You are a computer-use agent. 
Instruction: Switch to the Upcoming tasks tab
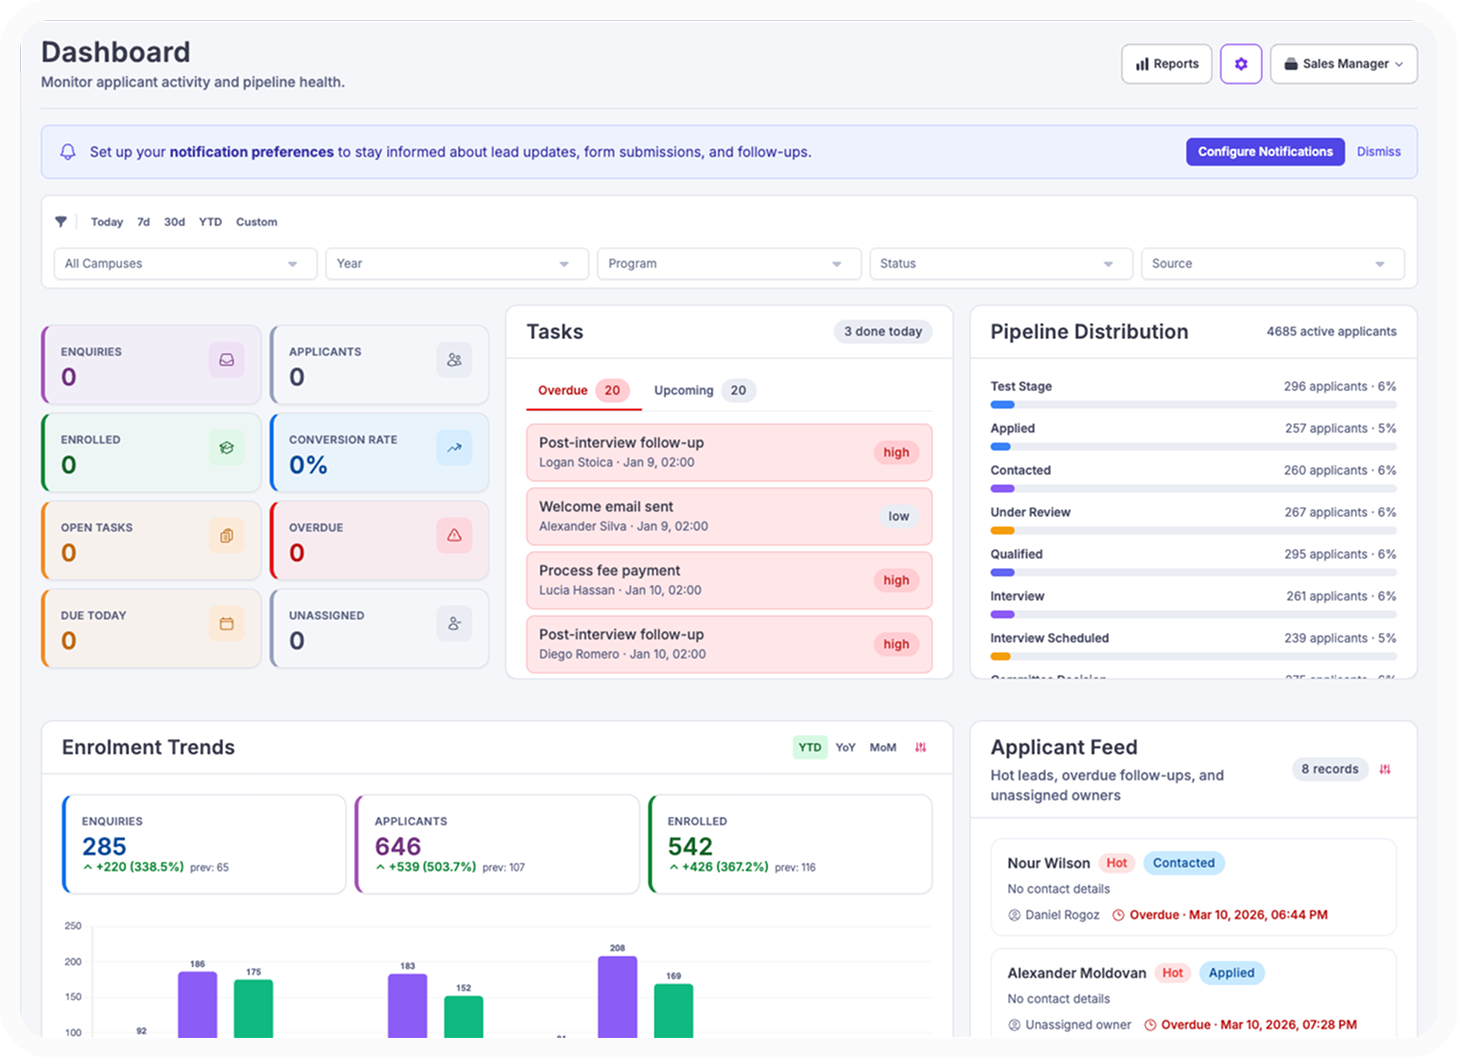click(x=704, y=391)
